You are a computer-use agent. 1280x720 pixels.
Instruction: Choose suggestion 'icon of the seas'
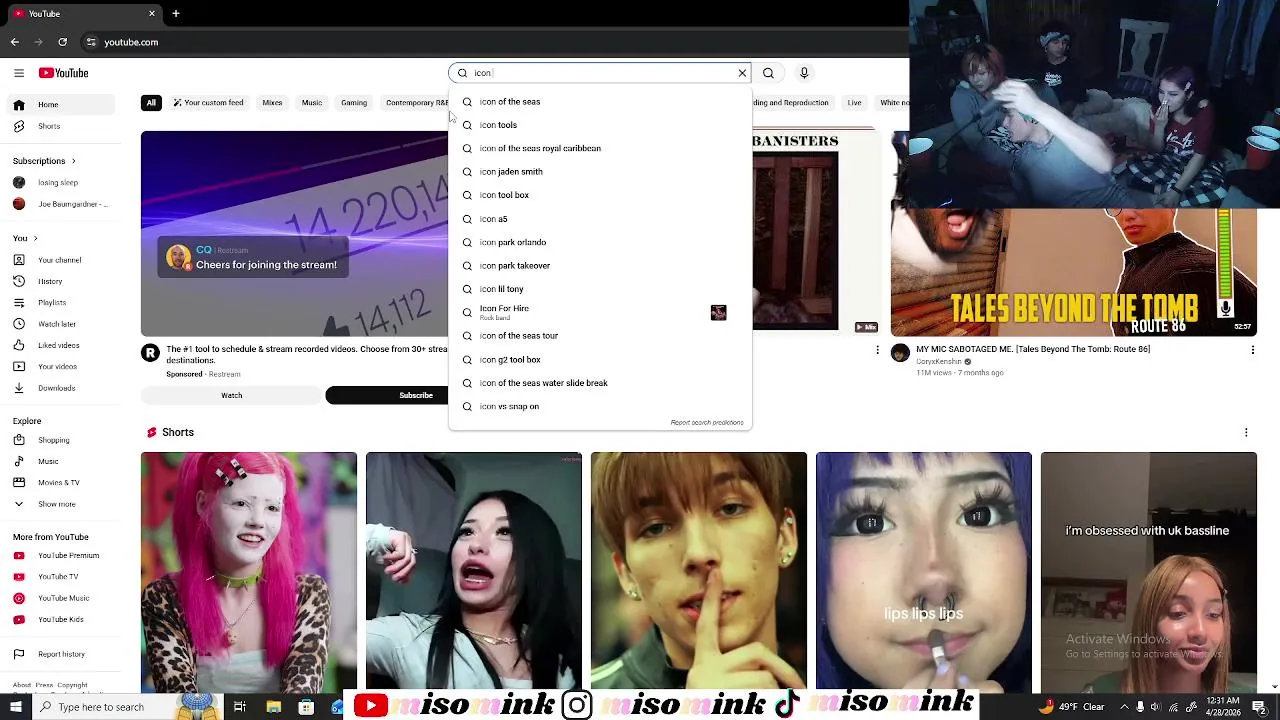600,102
